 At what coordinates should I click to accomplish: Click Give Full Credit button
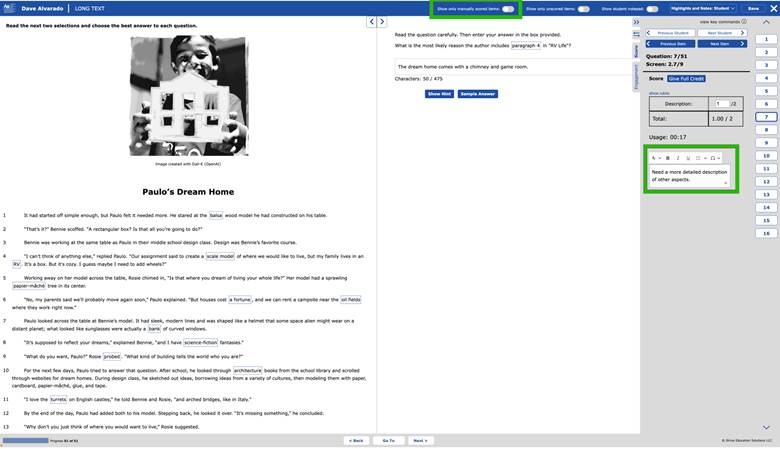pos(686,78)
